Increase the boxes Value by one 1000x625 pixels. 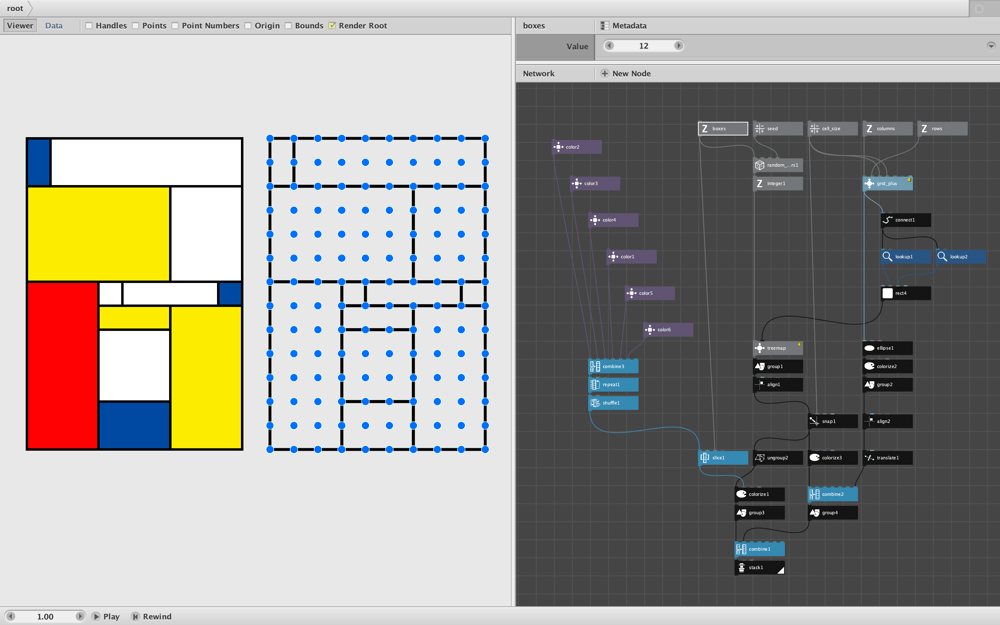pos(678,46)
